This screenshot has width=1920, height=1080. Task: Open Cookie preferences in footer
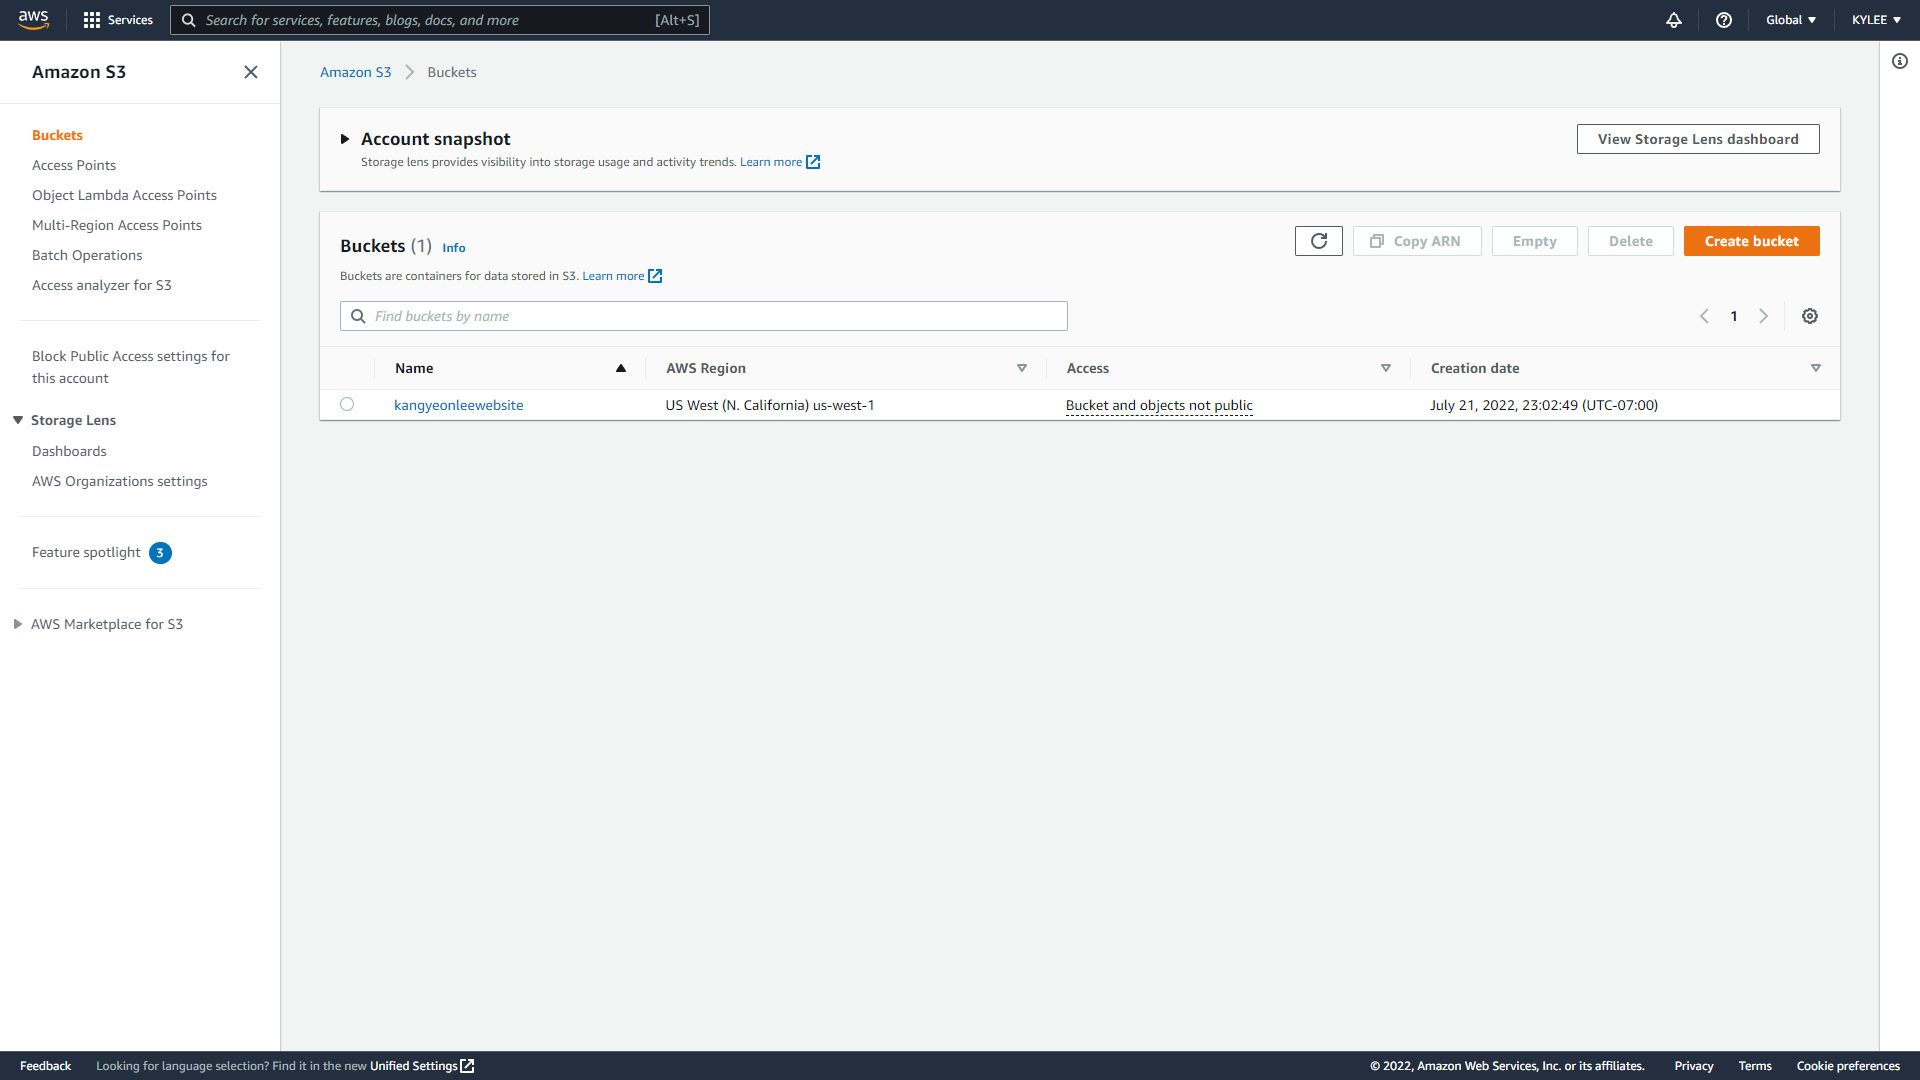tap(1848, 1066)
